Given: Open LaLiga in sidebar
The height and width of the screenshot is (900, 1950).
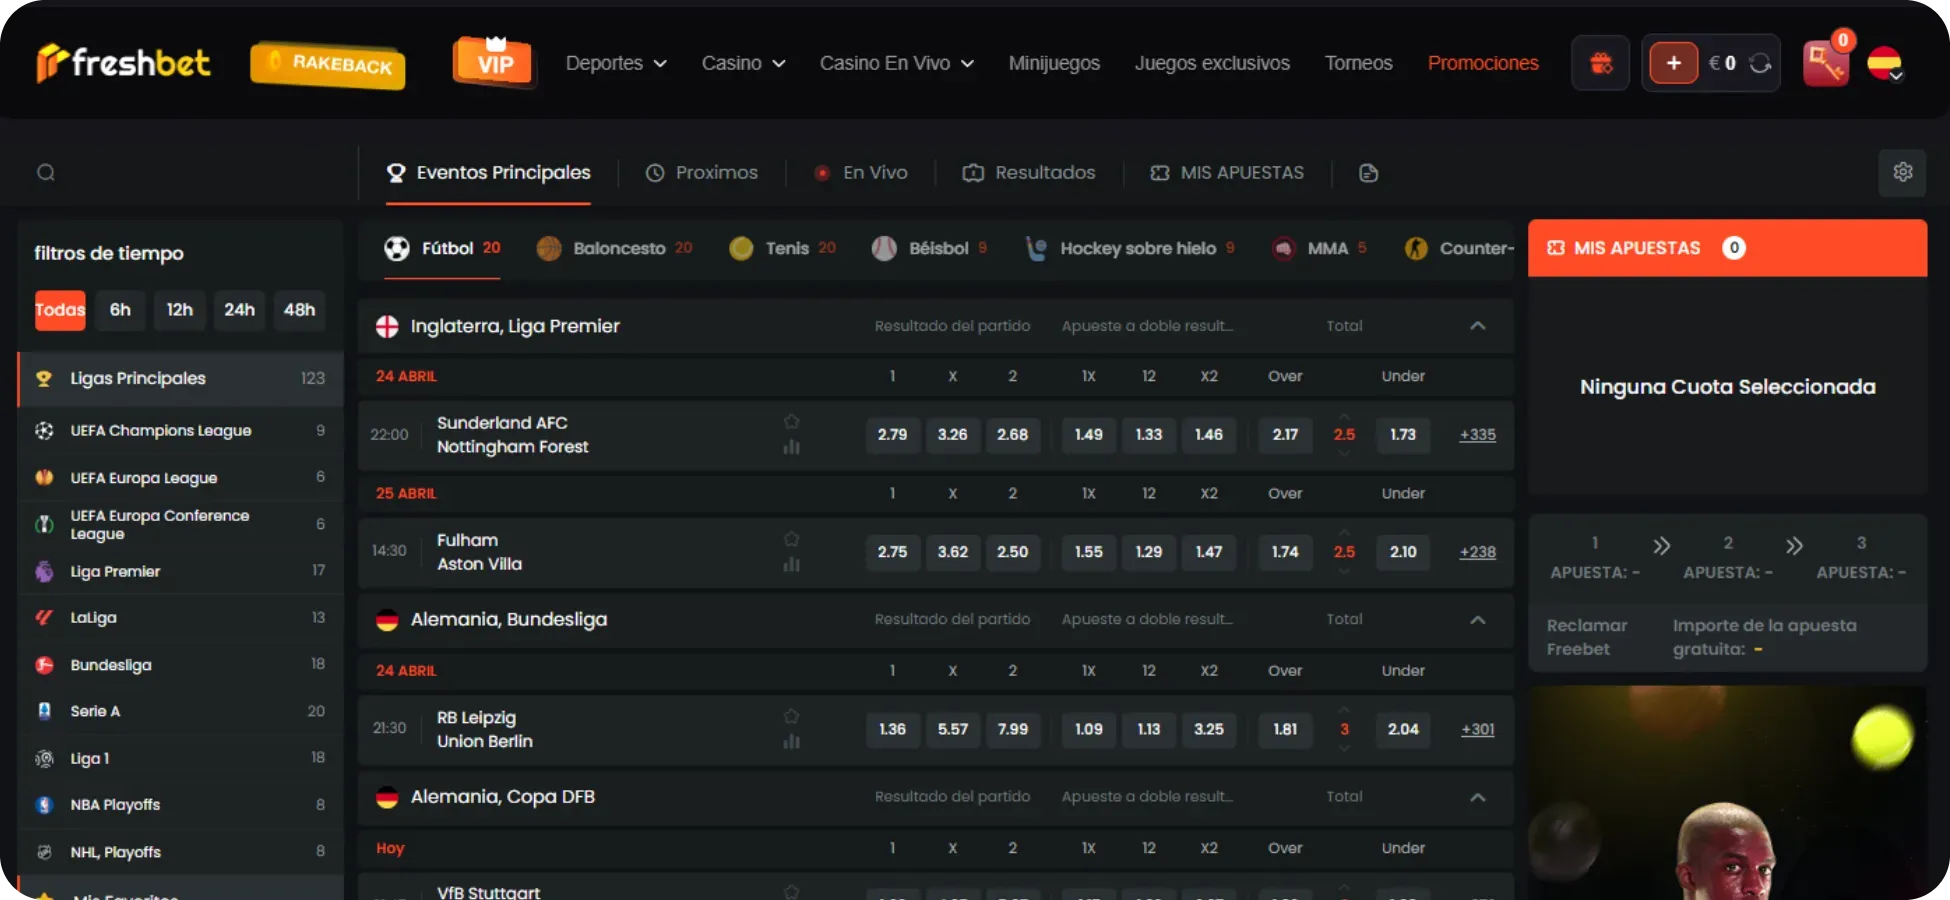Looking at the screenshot, I should tap(181, 617).
